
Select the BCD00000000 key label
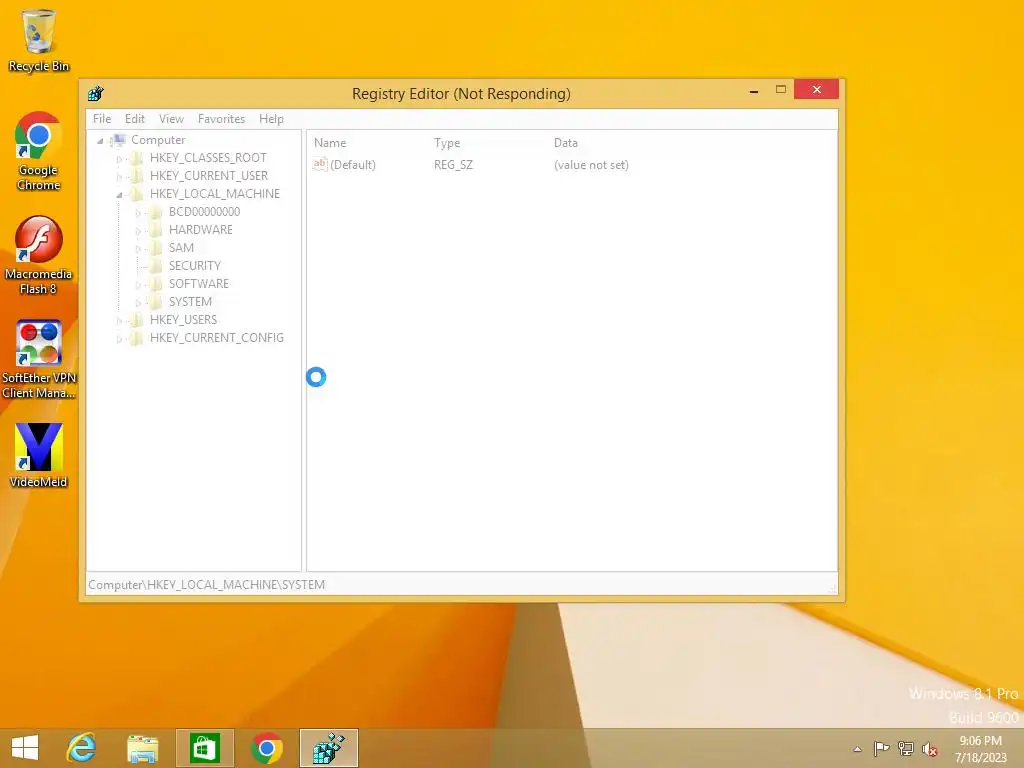[204, 212]
